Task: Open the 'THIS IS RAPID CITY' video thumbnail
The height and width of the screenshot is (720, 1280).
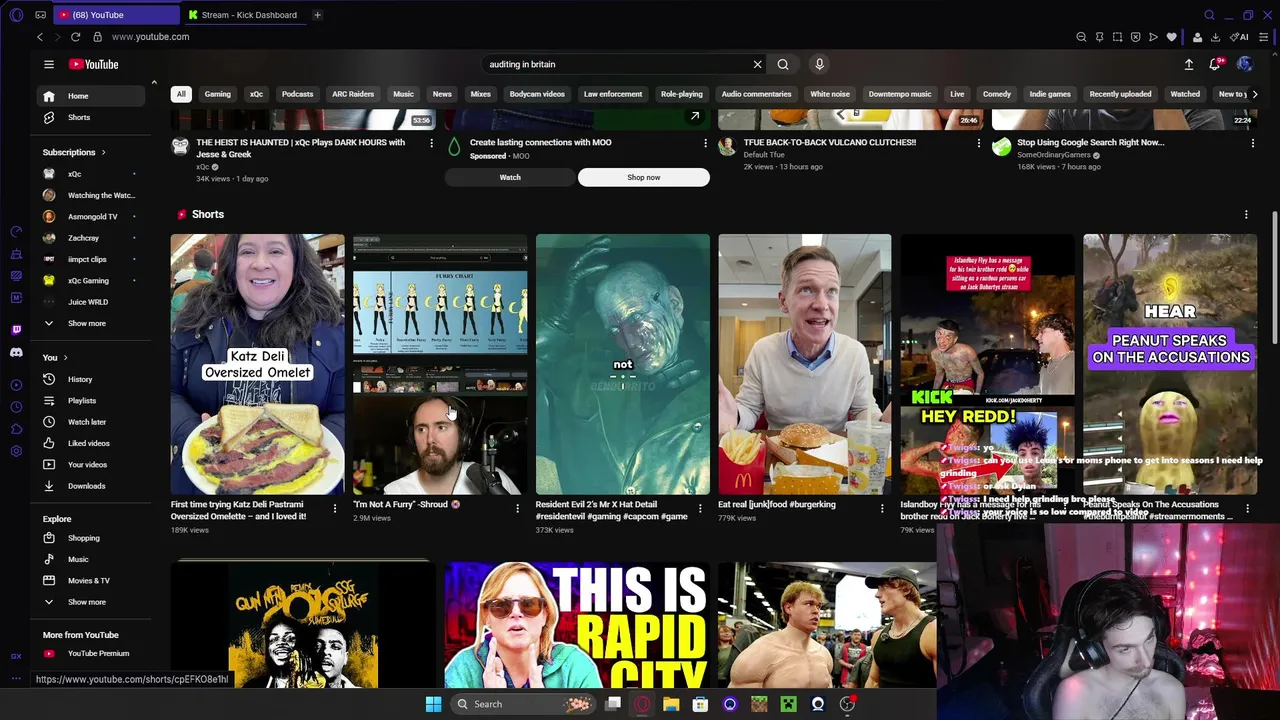Action: (577, 625)
